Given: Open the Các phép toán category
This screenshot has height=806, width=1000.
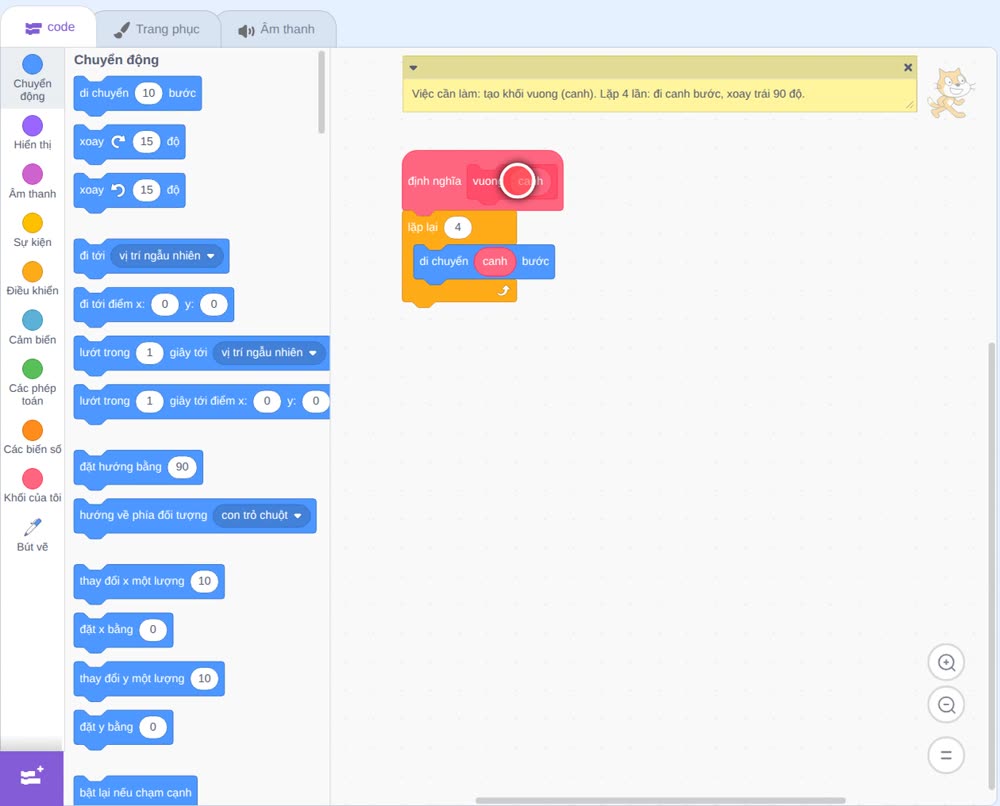Looking at the screenshot, I should coord(33,383).
